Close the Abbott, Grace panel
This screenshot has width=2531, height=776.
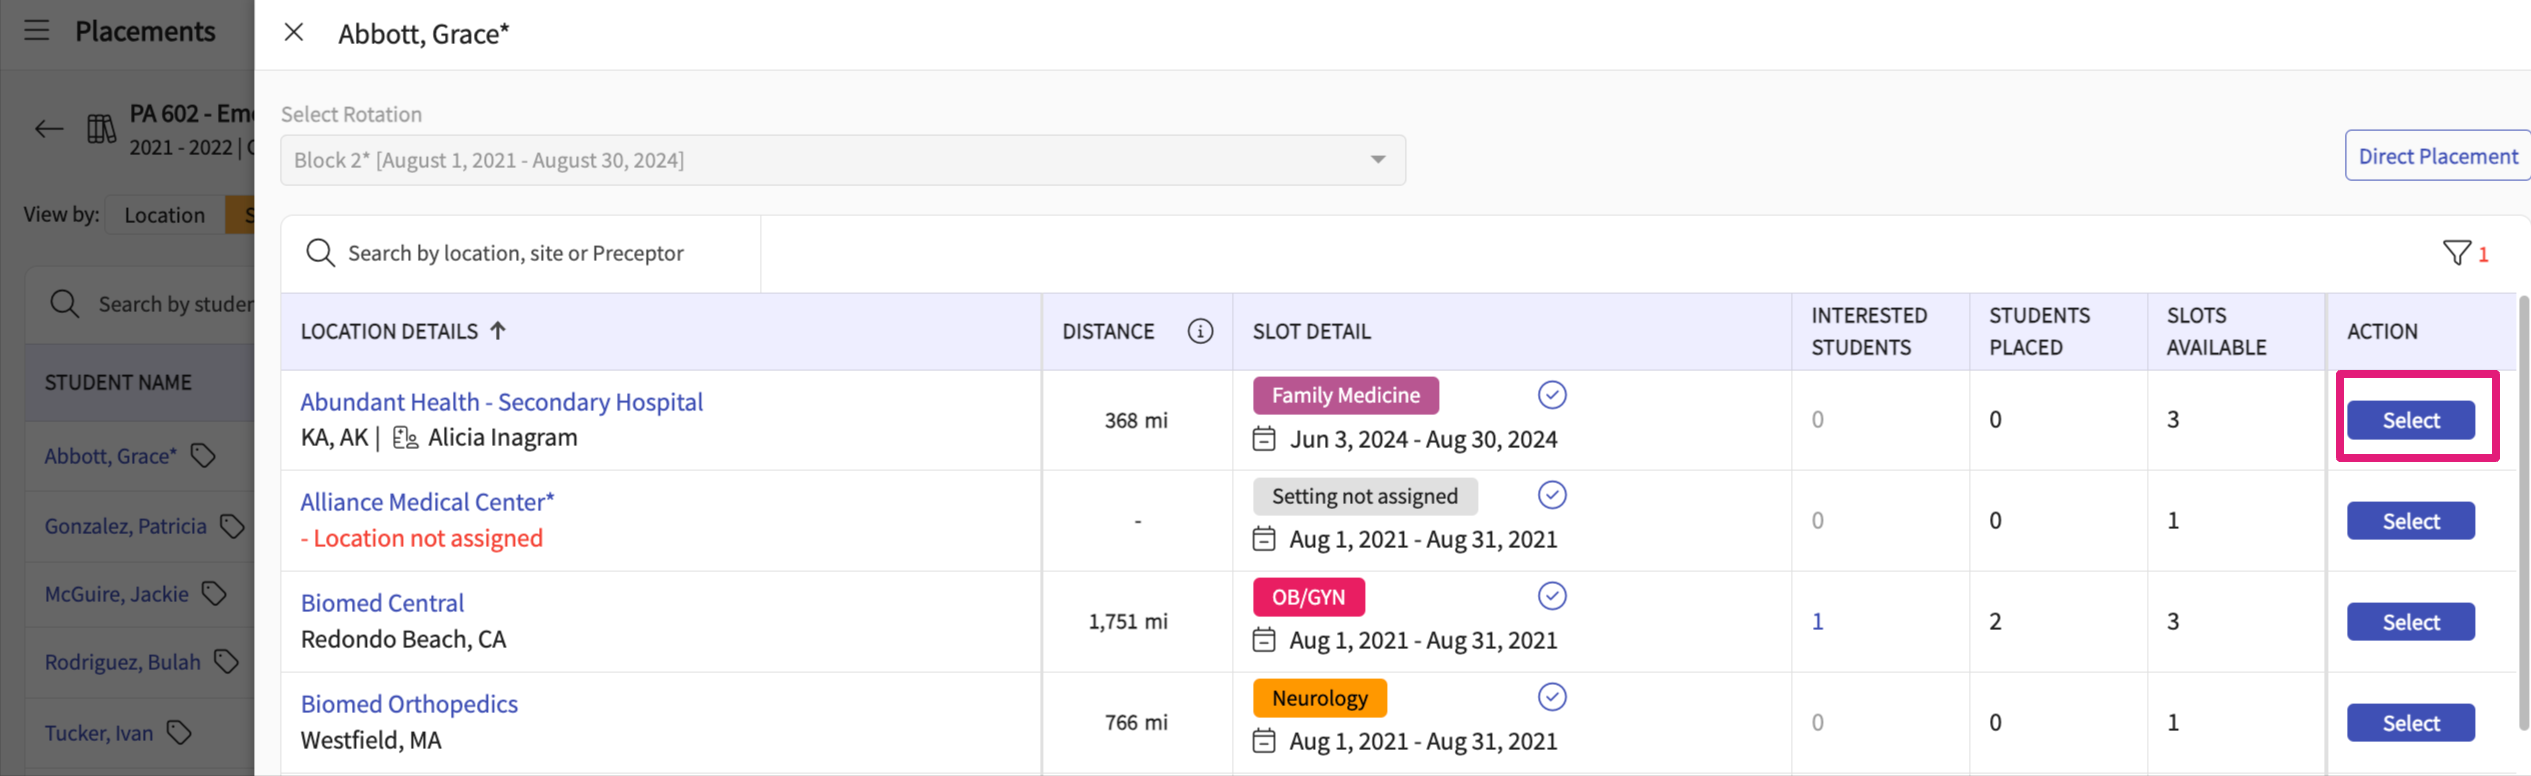tap(294, 33)
